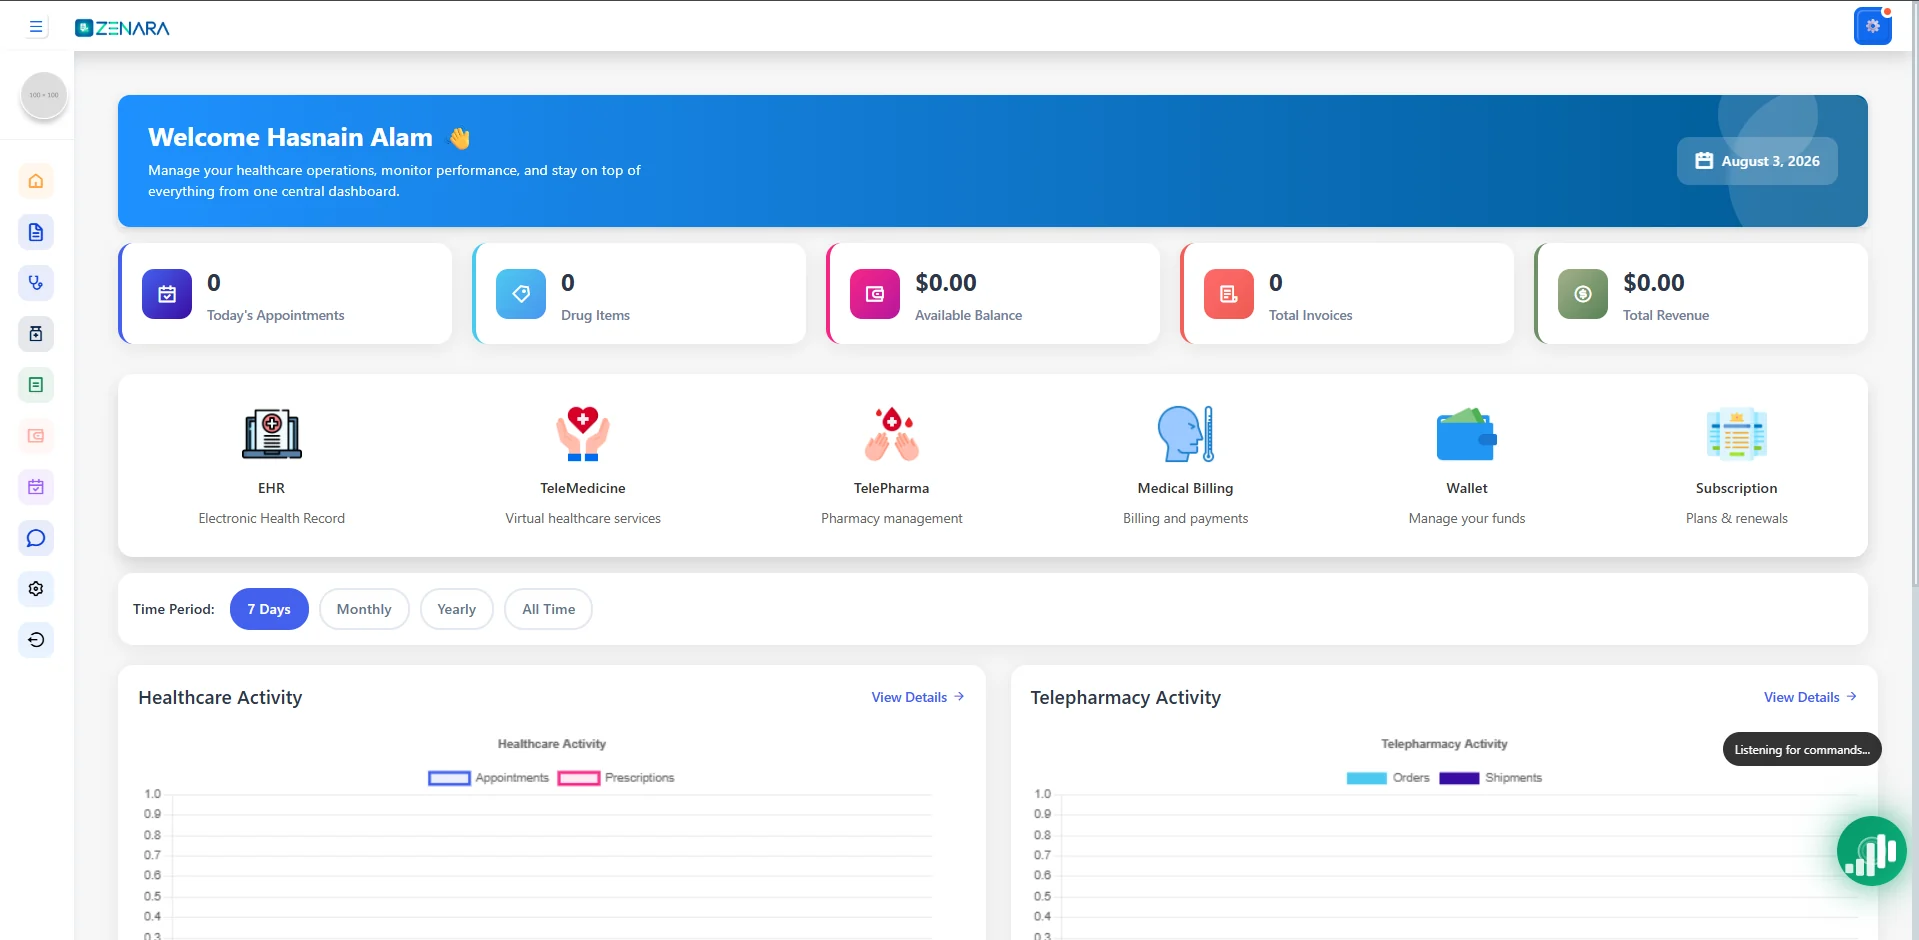Open View Details for Telepharmacy Activity

tap(1810, 697)
